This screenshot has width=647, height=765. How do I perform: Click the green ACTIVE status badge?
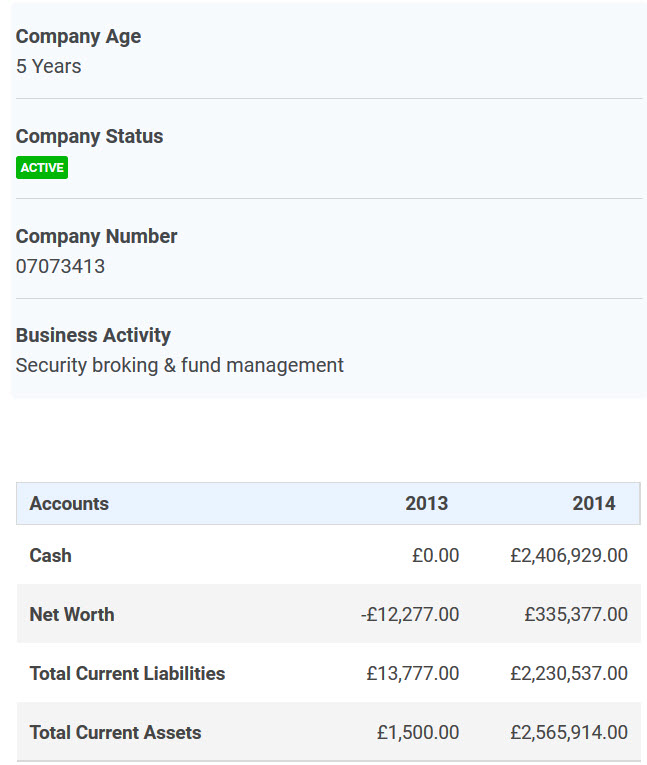point(42,168)
